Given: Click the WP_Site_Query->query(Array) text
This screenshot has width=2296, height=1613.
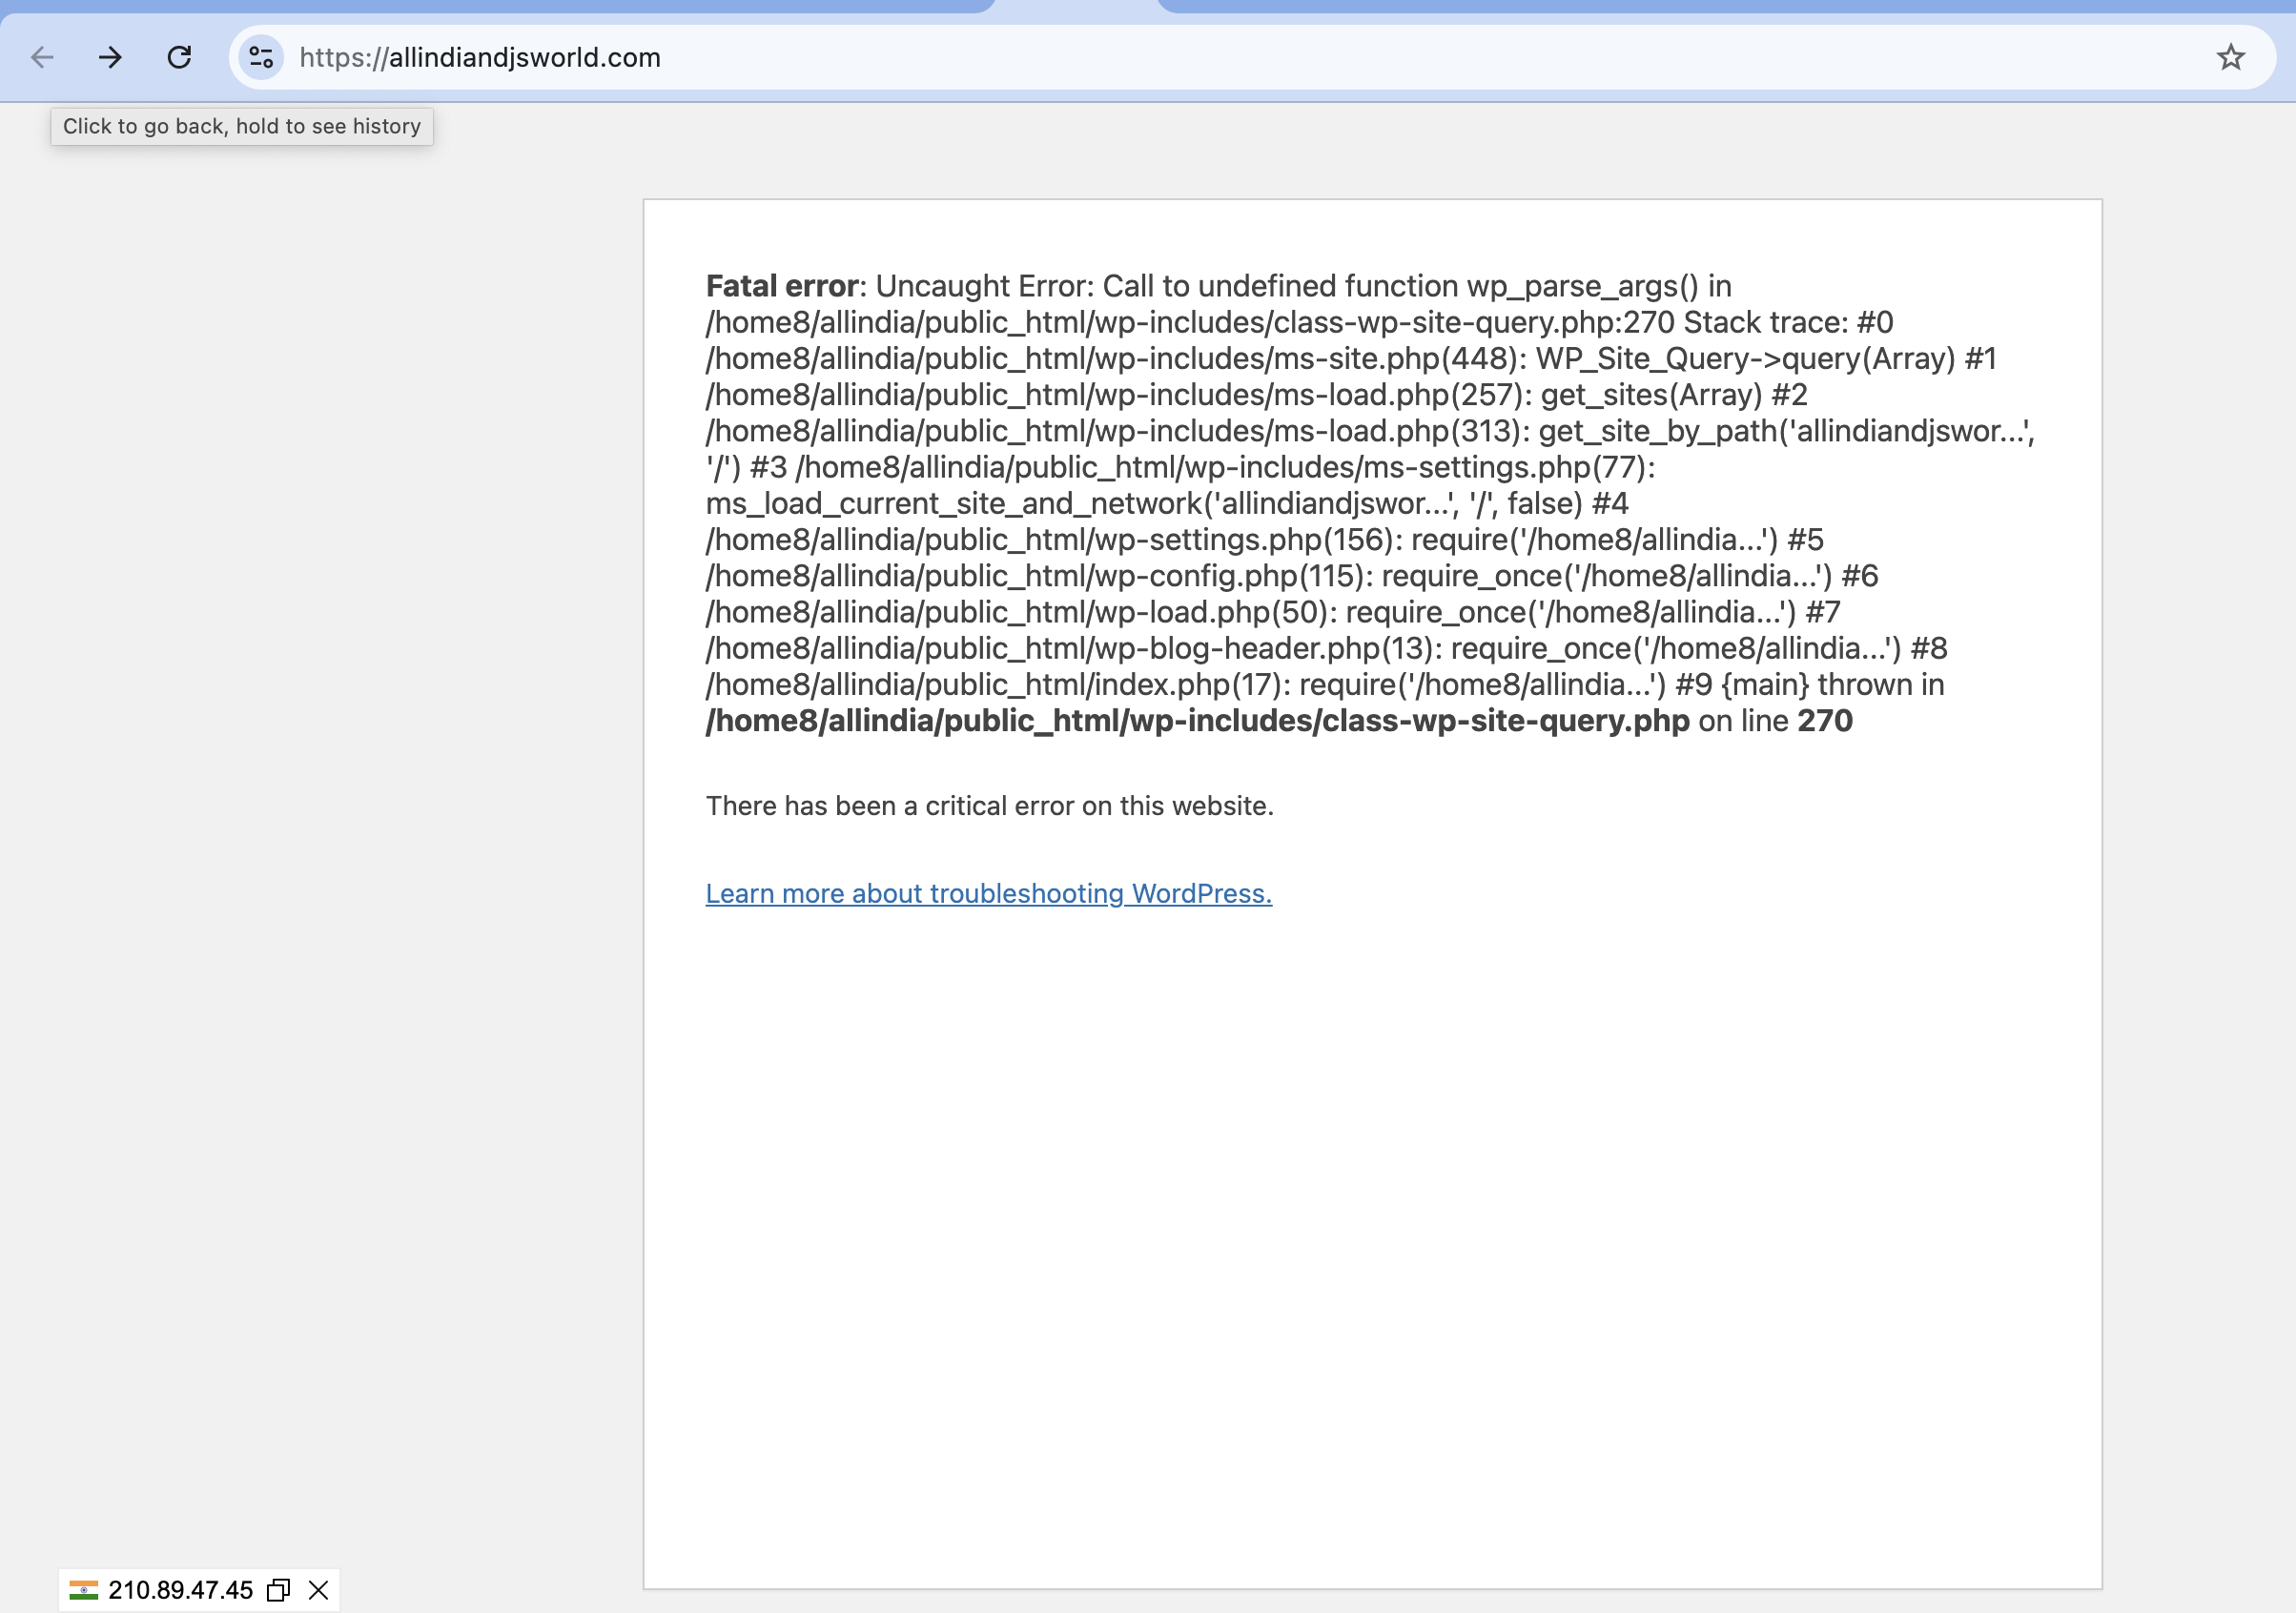Looking at the screenshot, I should (x=1745, y=358).
